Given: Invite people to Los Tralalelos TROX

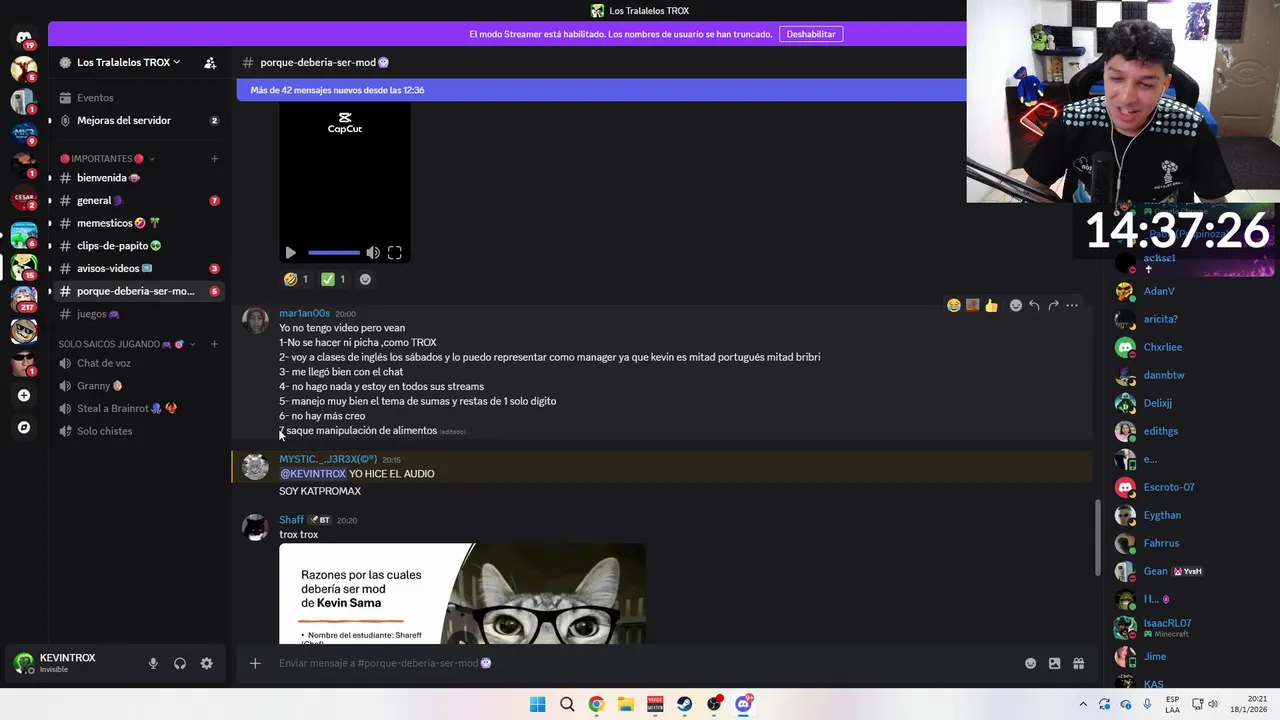Looking at the screenshot, I should pos(210,62).
